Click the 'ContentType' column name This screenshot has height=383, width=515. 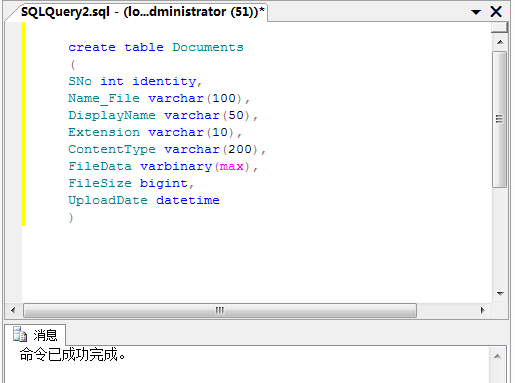pos(112,149)
